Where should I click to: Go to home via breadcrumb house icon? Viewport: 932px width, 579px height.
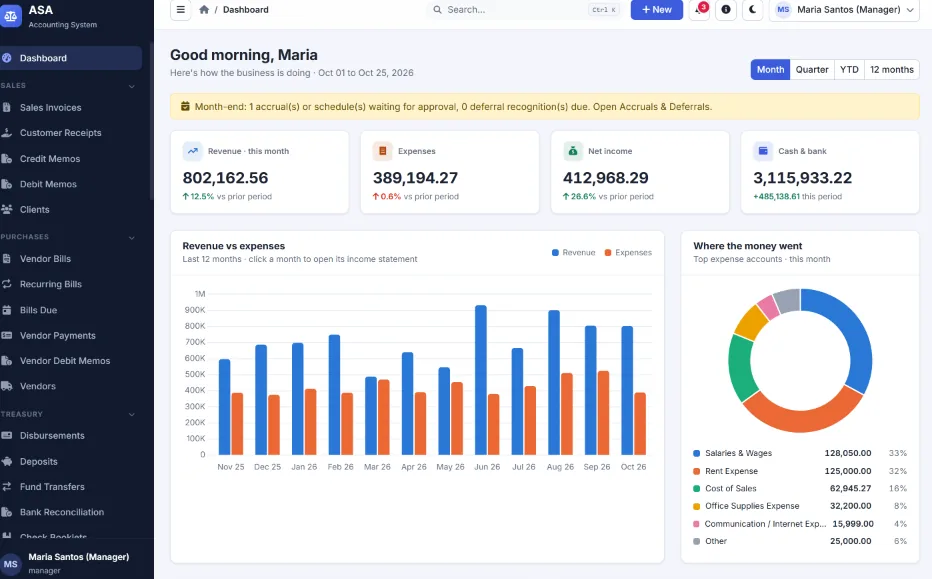click(204, 10)
